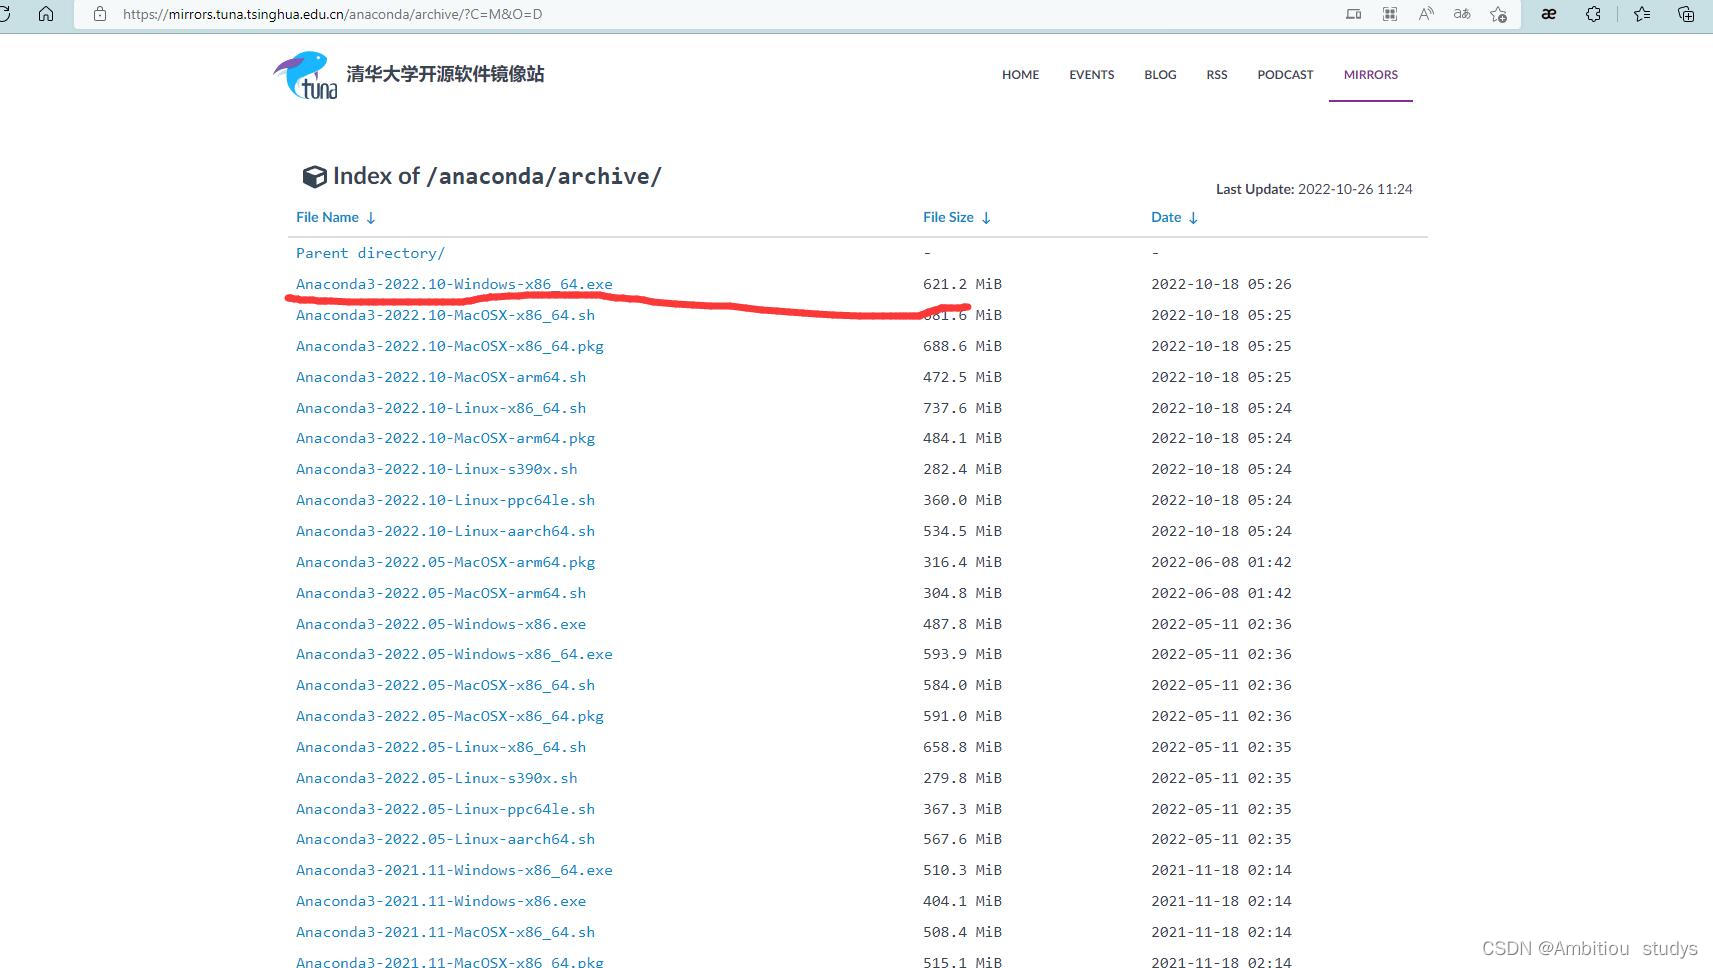Download Anaconda3-2022.10-Windows-x86_64.exe

(454, 284)
